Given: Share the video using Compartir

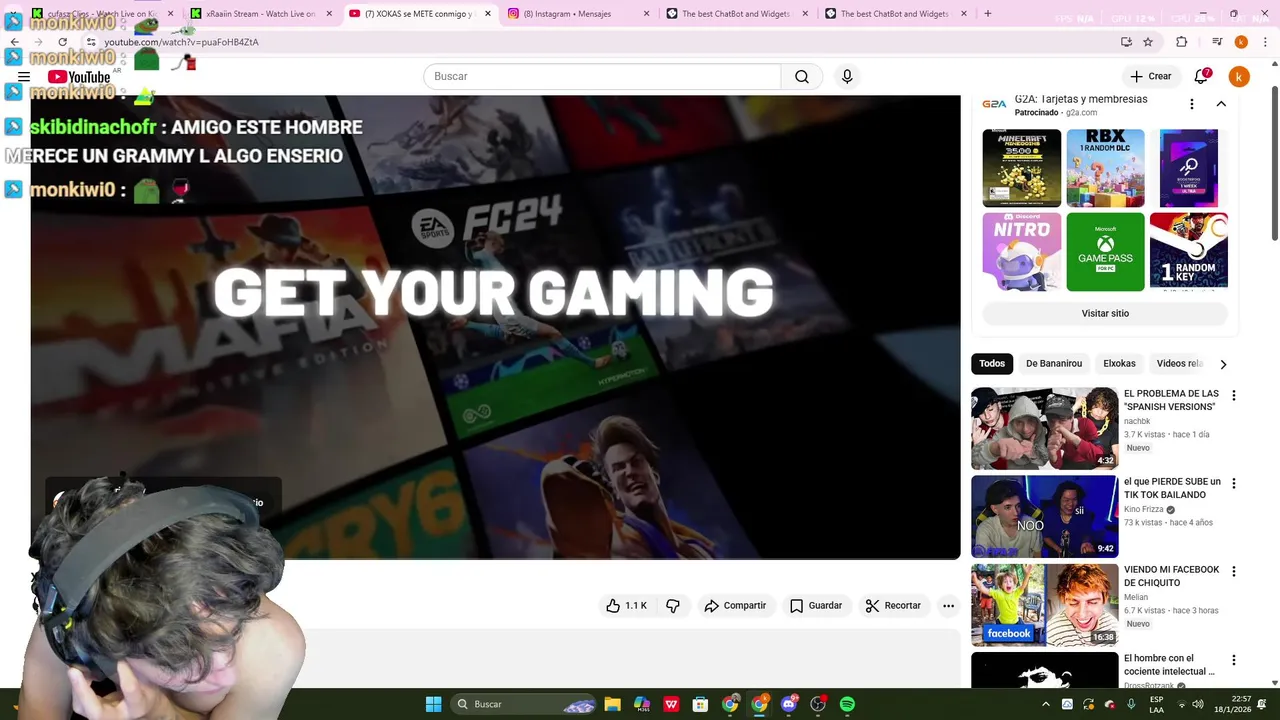Looking at the screenshot, I should click(x=735, y=606).
